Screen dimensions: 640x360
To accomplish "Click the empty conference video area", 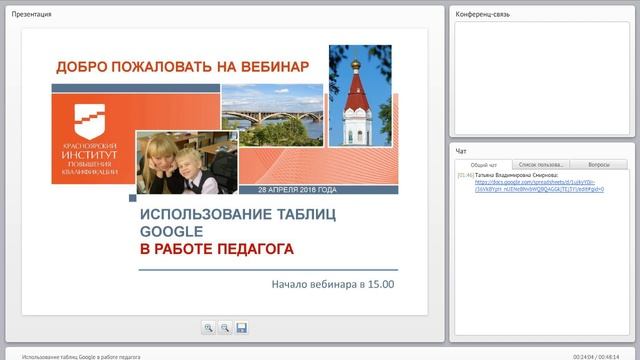I will coord(542,78).
